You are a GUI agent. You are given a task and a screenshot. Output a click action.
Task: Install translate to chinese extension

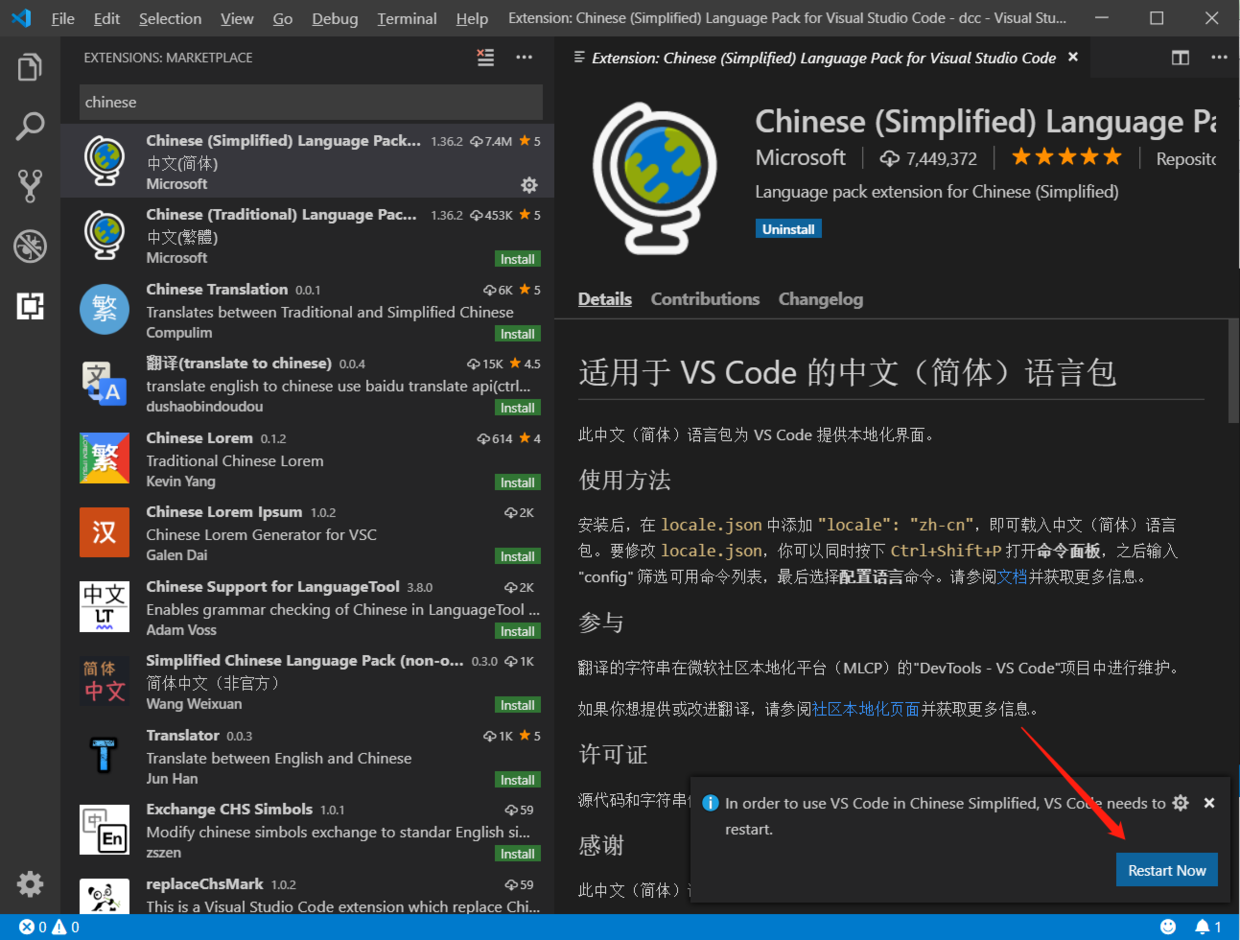[518, 408]
